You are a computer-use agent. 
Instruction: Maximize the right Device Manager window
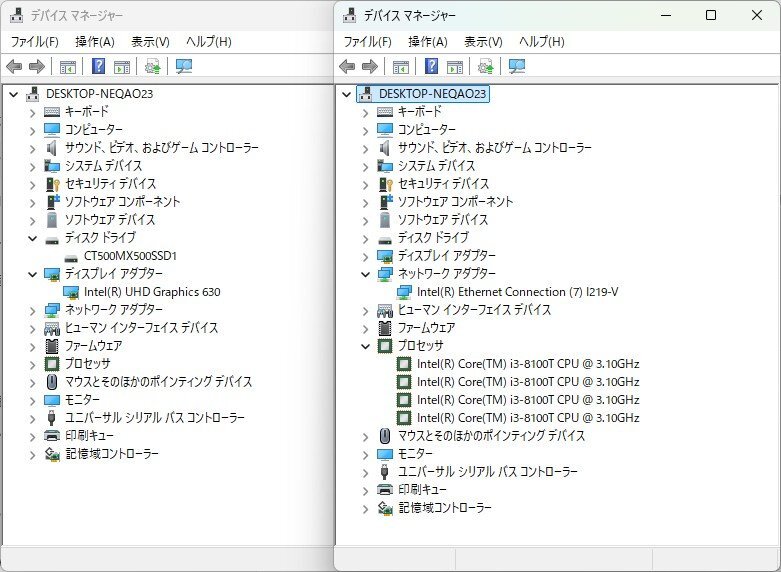click(x=711, y=15)
